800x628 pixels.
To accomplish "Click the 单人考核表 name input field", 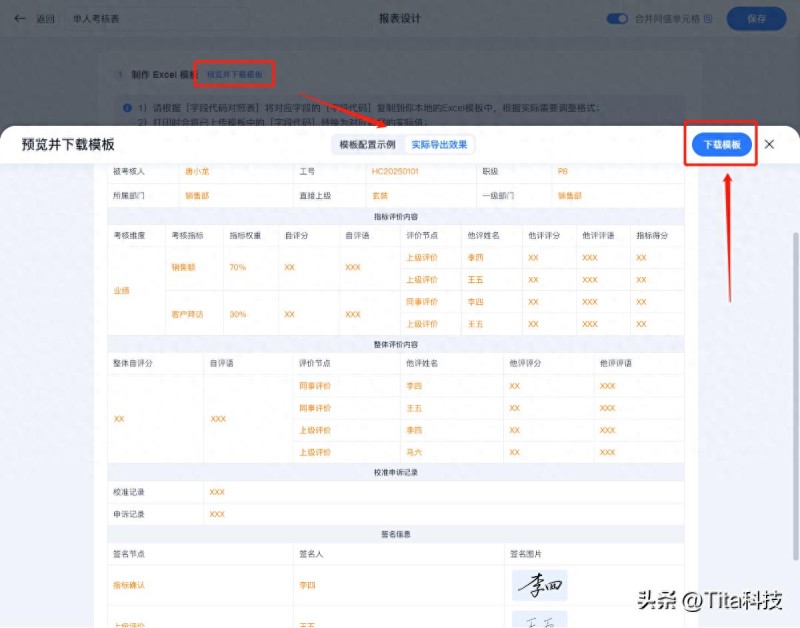I will click(x=157, y=19).
